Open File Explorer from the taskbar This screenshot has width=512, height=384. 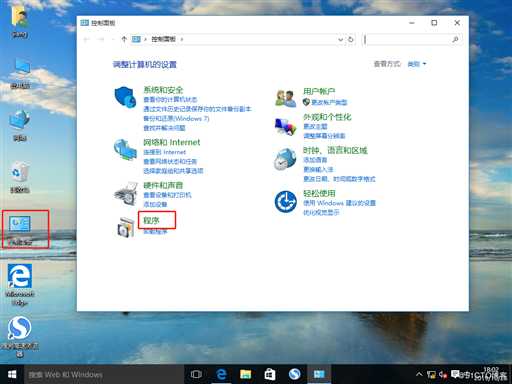pos(246,374)
